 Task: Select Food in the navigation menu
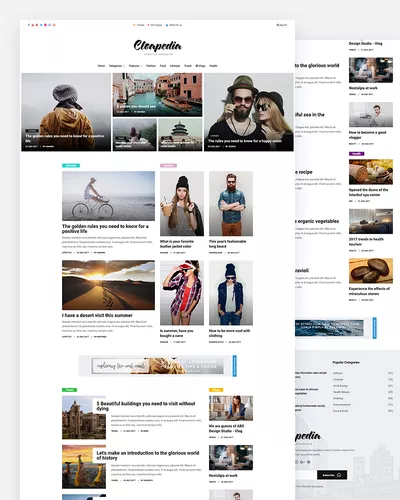(x=163, y=66)
